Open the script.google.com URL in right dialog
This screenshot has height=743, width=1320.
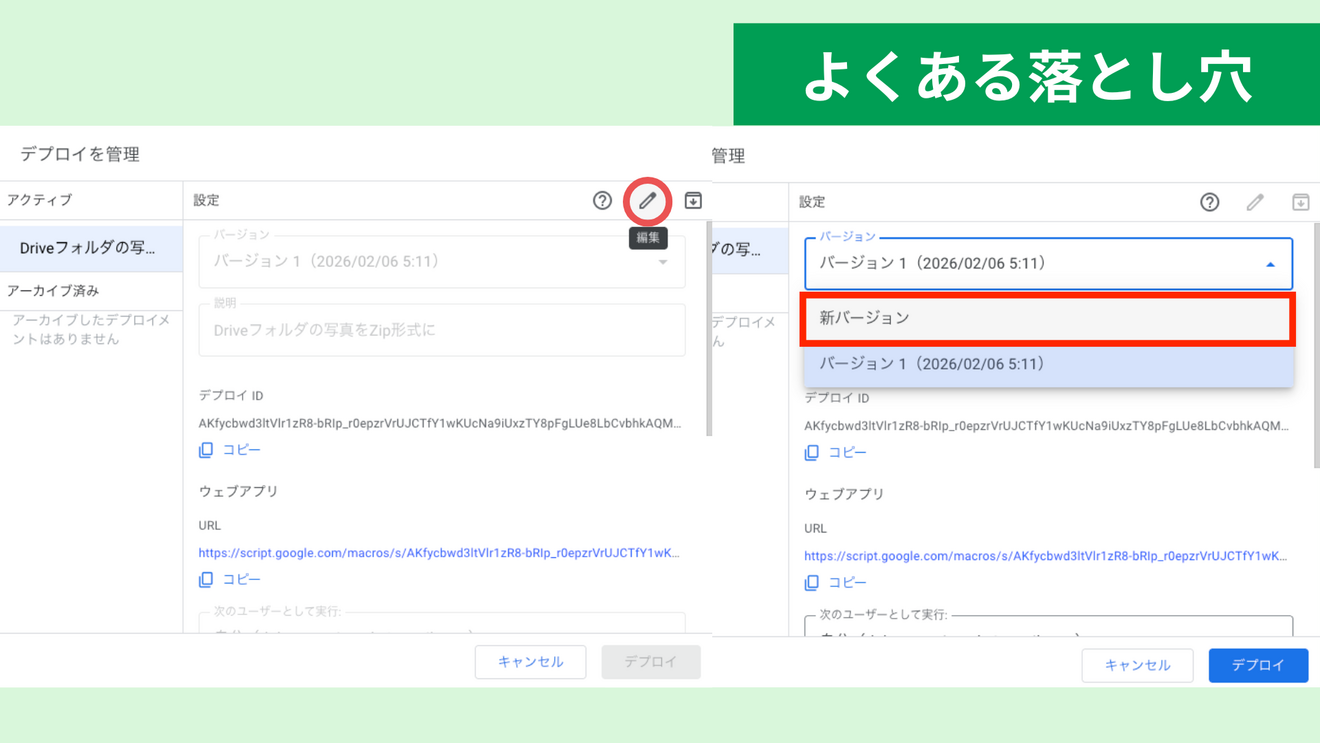(x=1046, y=555)
